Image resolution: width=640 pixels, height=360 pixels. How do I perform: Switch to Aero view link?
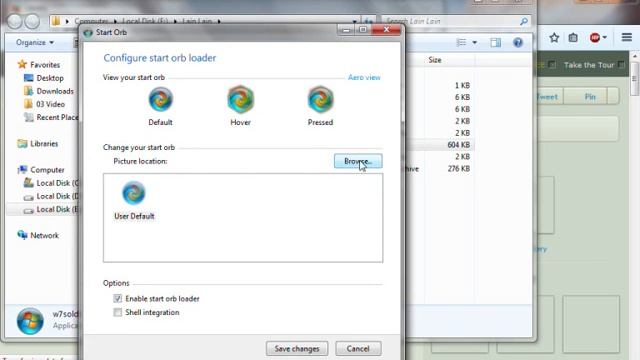click(x=364, y=77)
